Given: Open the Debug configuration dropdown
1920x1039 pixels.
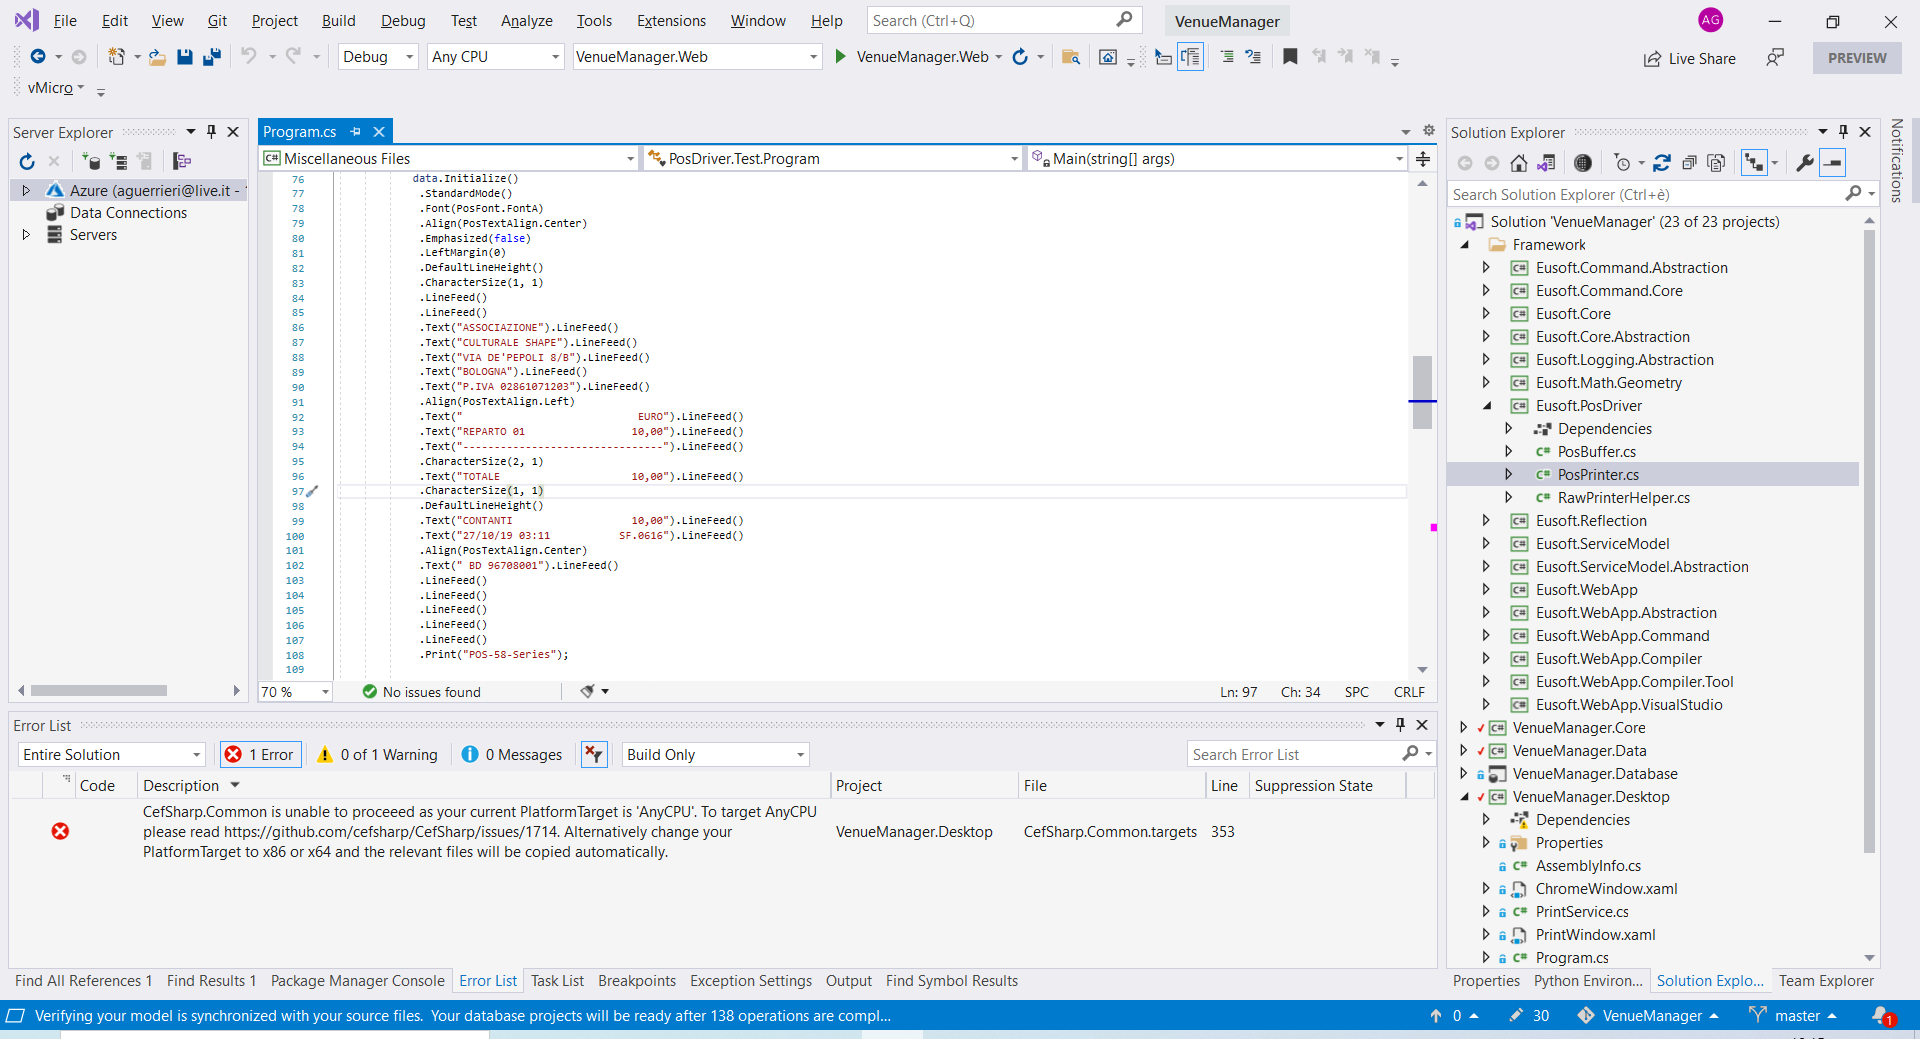Looking at the screenshot, I should click(378, 57).
